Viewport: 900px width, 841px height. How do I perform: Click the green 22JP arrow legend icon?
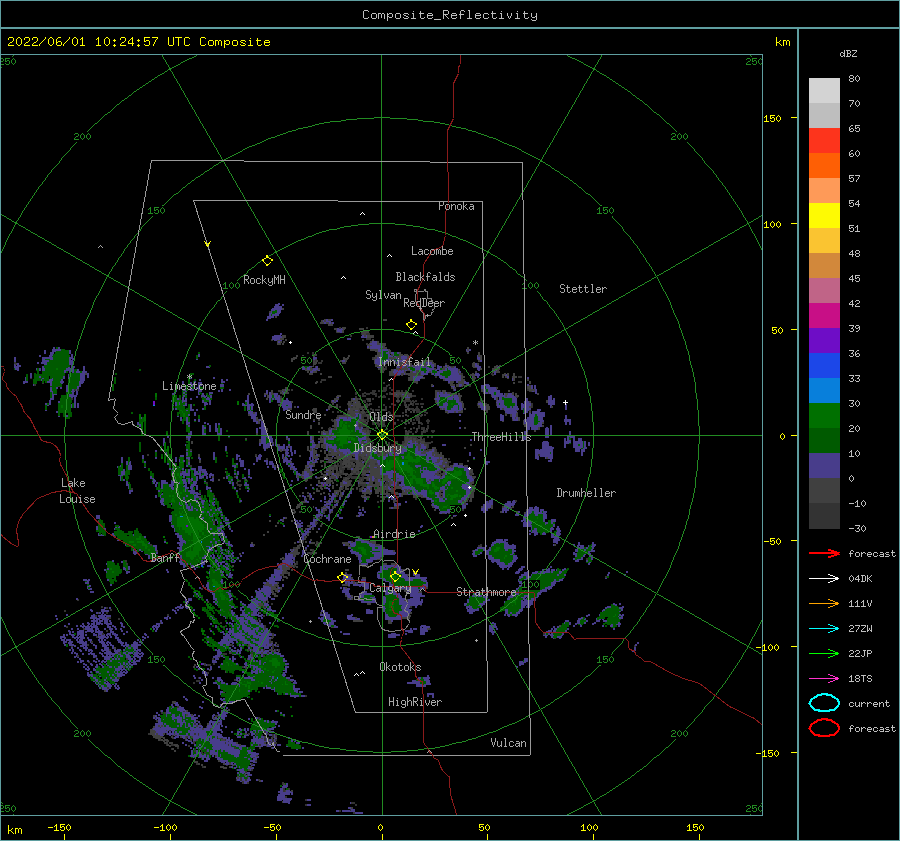point(824,653)
